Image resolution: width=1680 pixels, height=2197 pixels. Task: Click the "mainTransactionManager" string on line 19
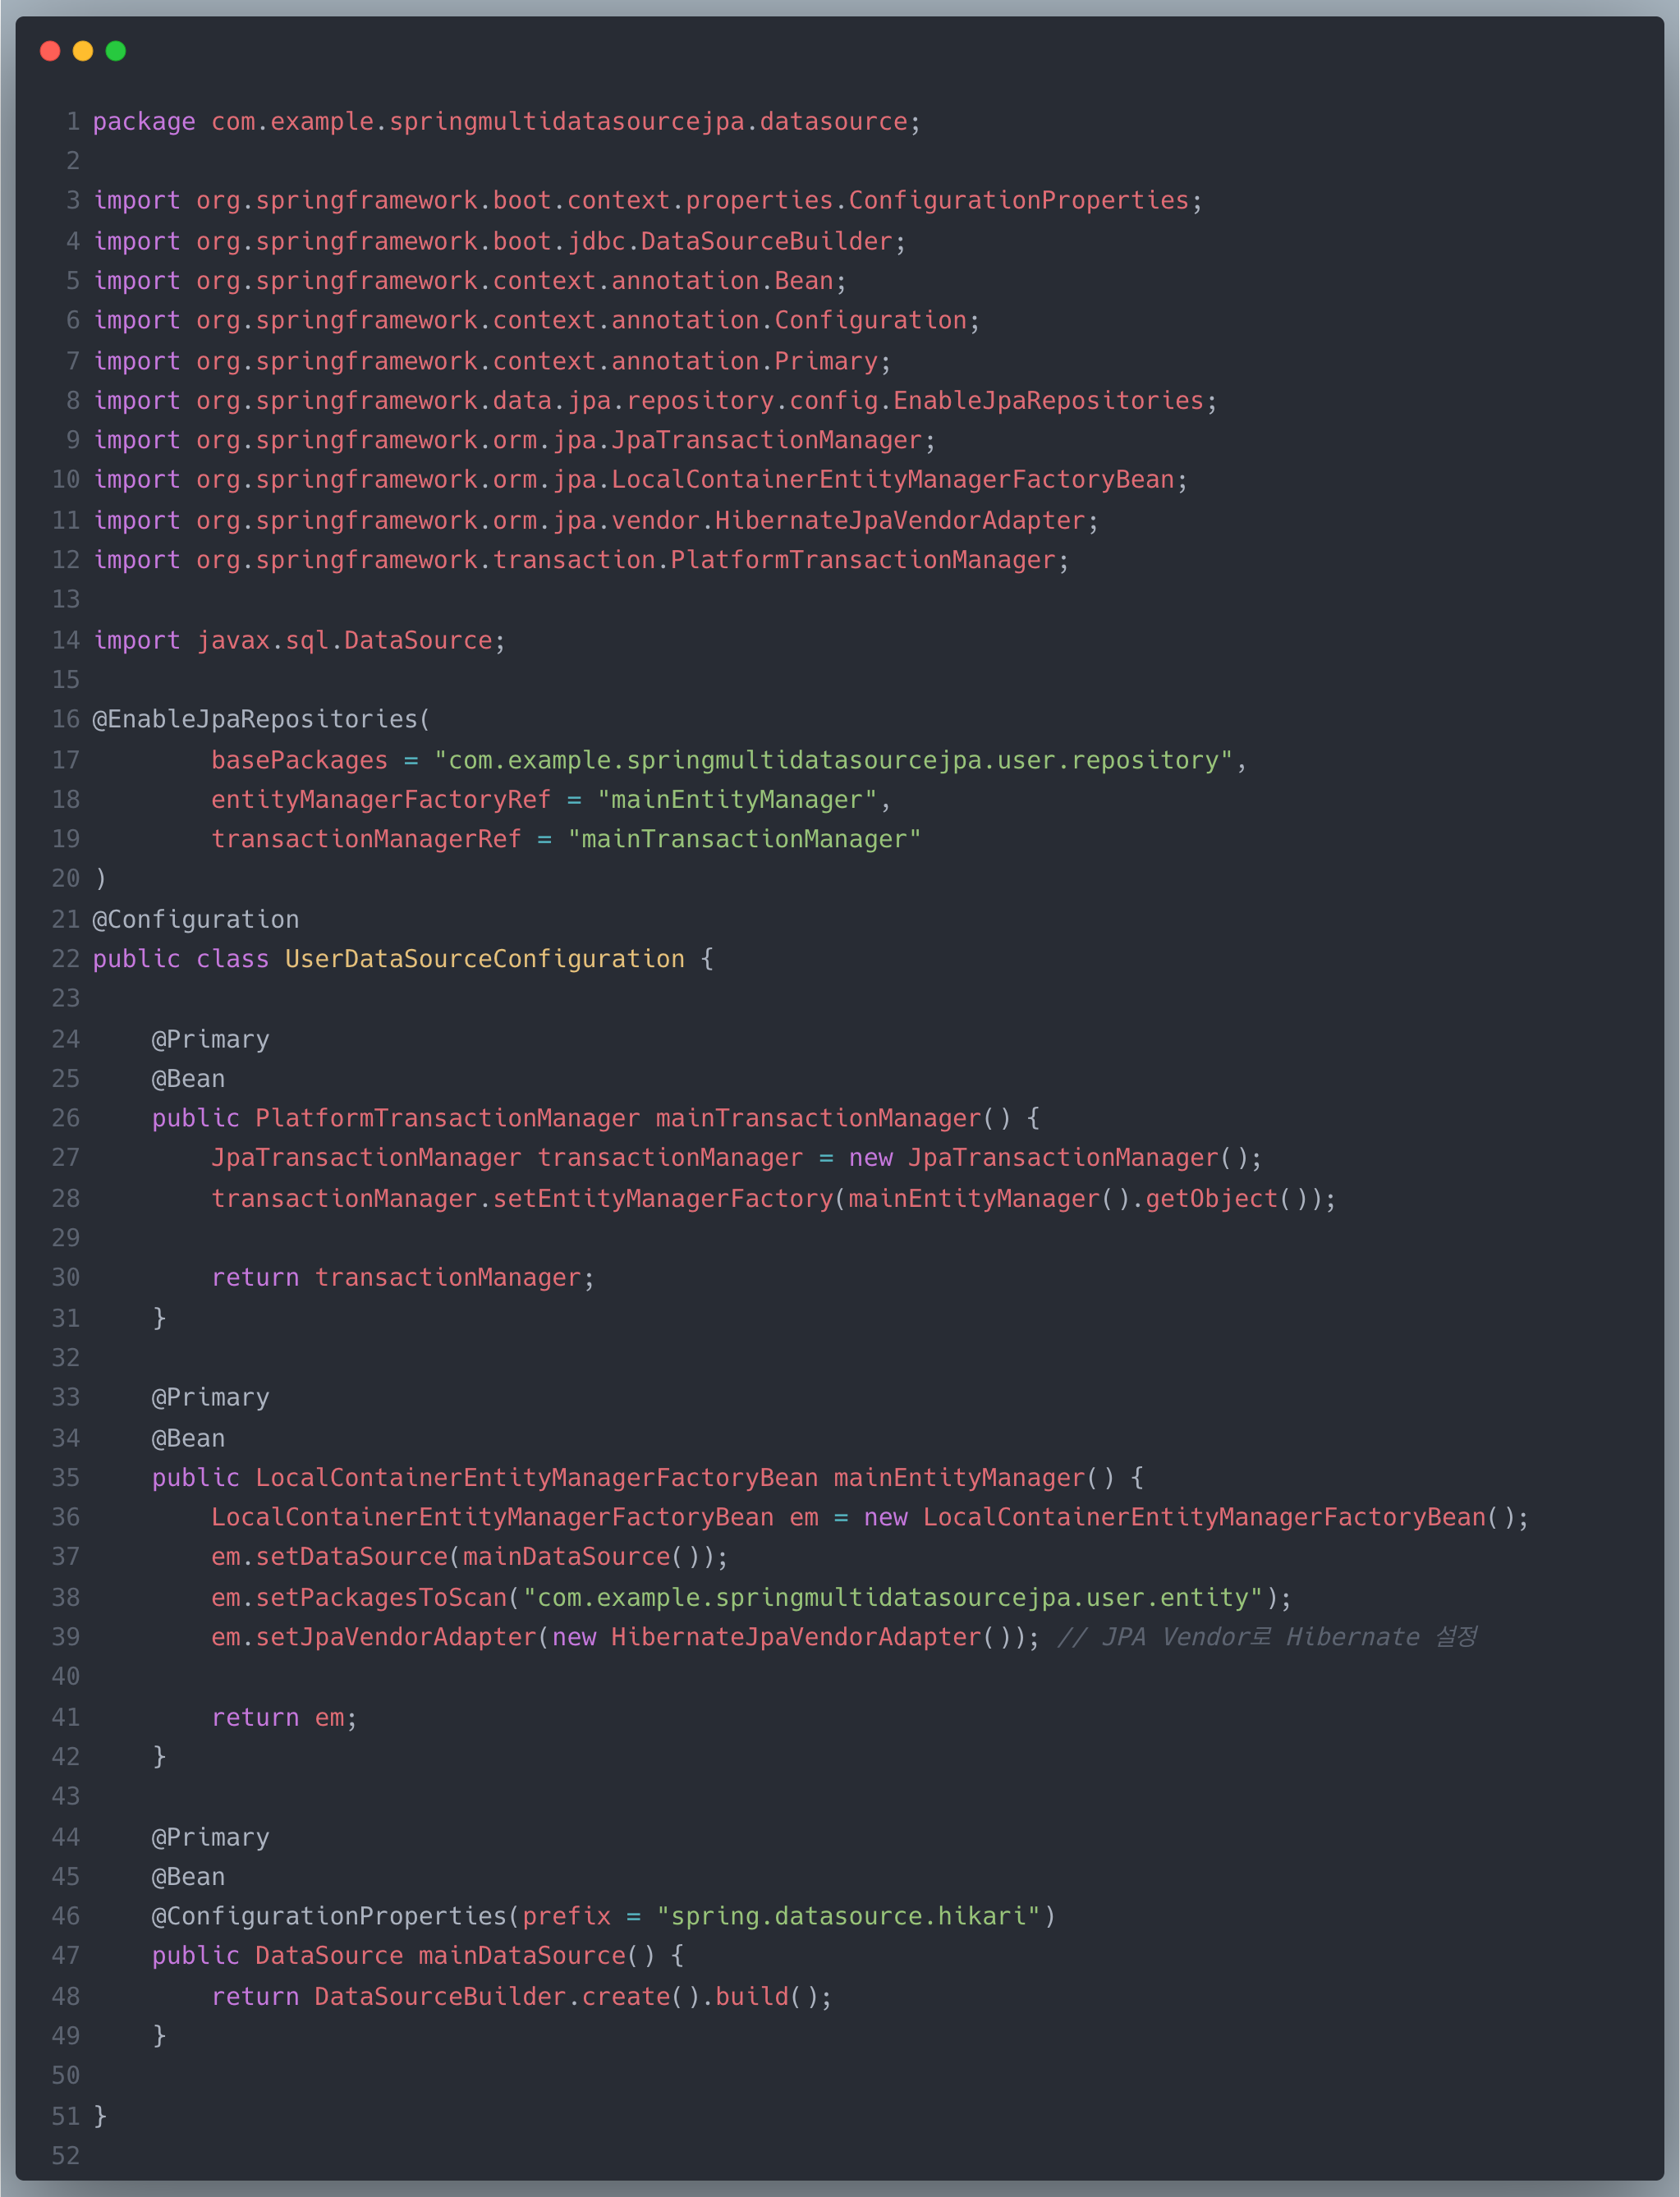tap(744, 839)
